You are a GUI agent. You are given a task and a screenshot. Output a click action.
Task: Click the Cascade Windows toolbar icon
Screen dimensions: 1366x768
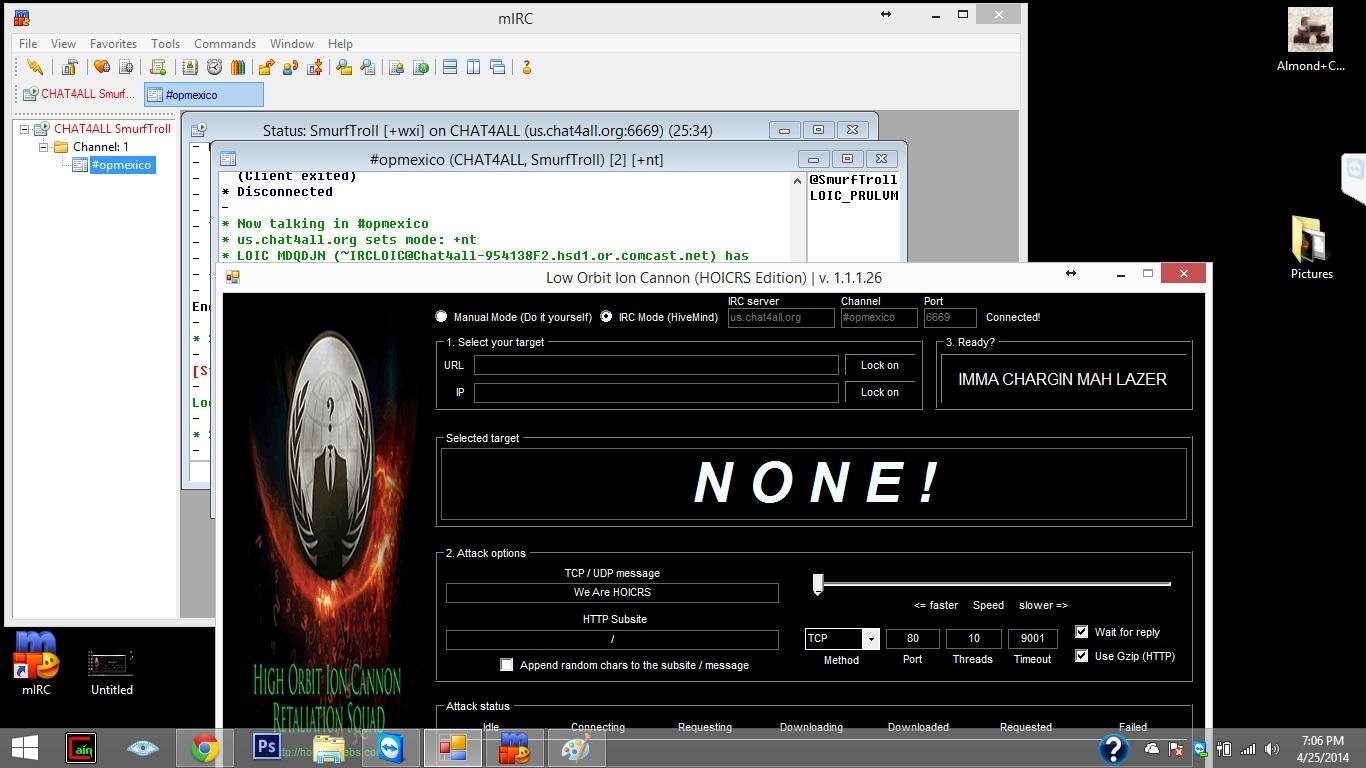[497, 67]
